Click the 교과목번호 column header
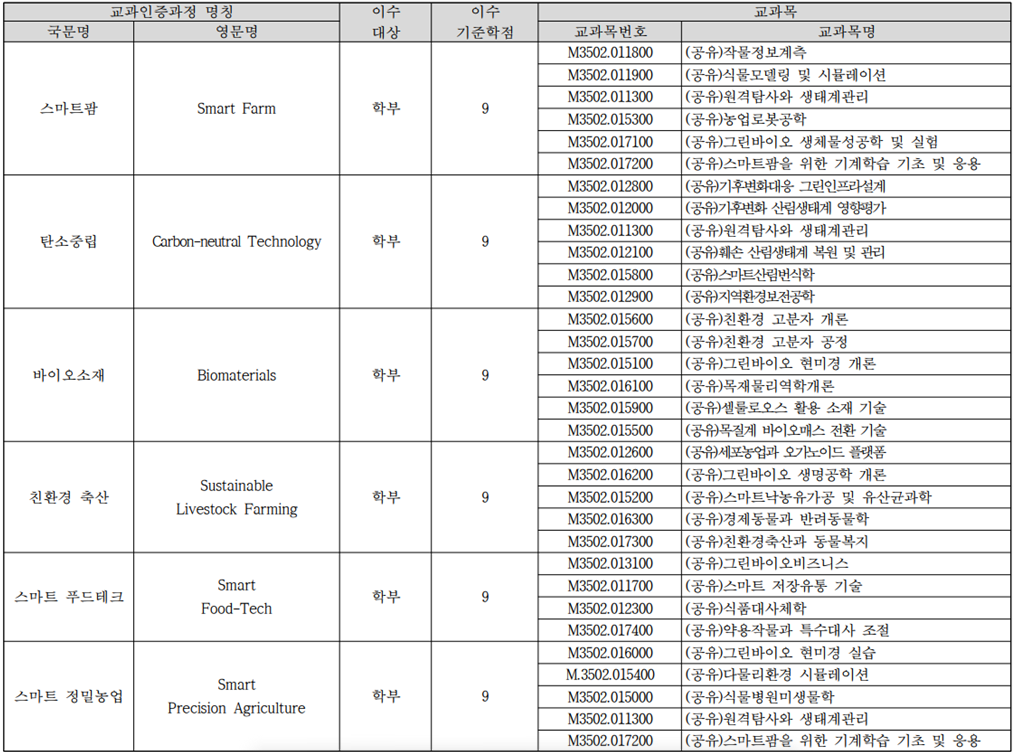1013x752 pixels. (x=610, y=32)
